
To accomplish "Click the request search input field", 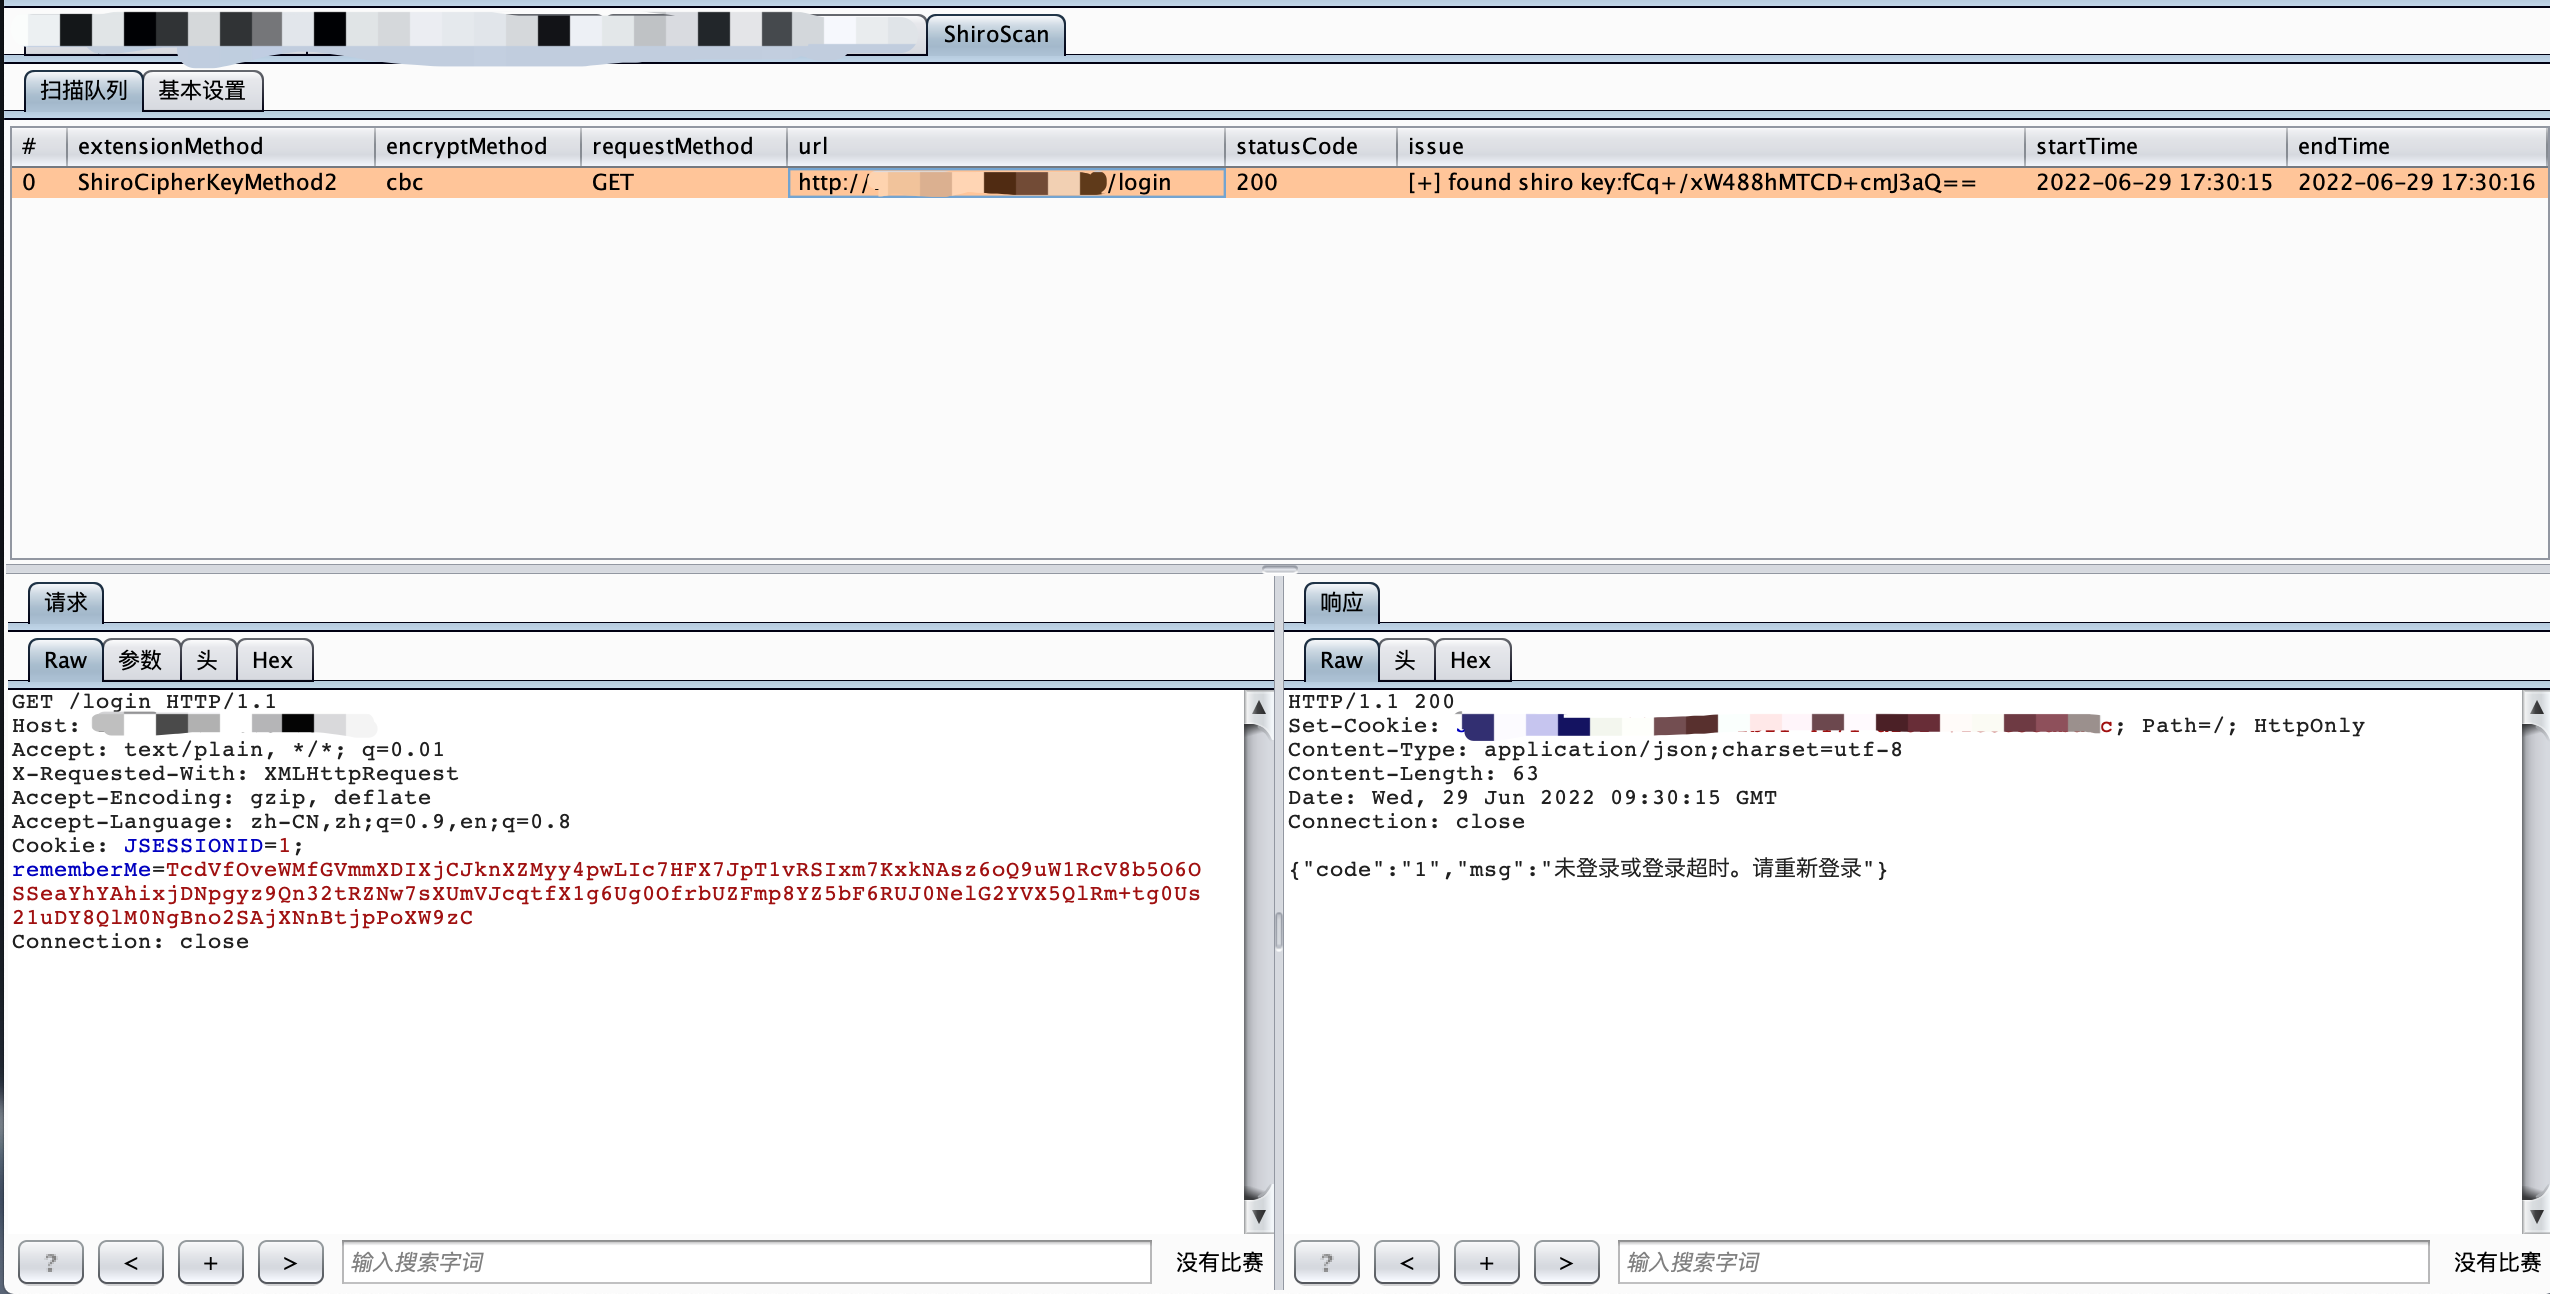I will click(746, 1262).
